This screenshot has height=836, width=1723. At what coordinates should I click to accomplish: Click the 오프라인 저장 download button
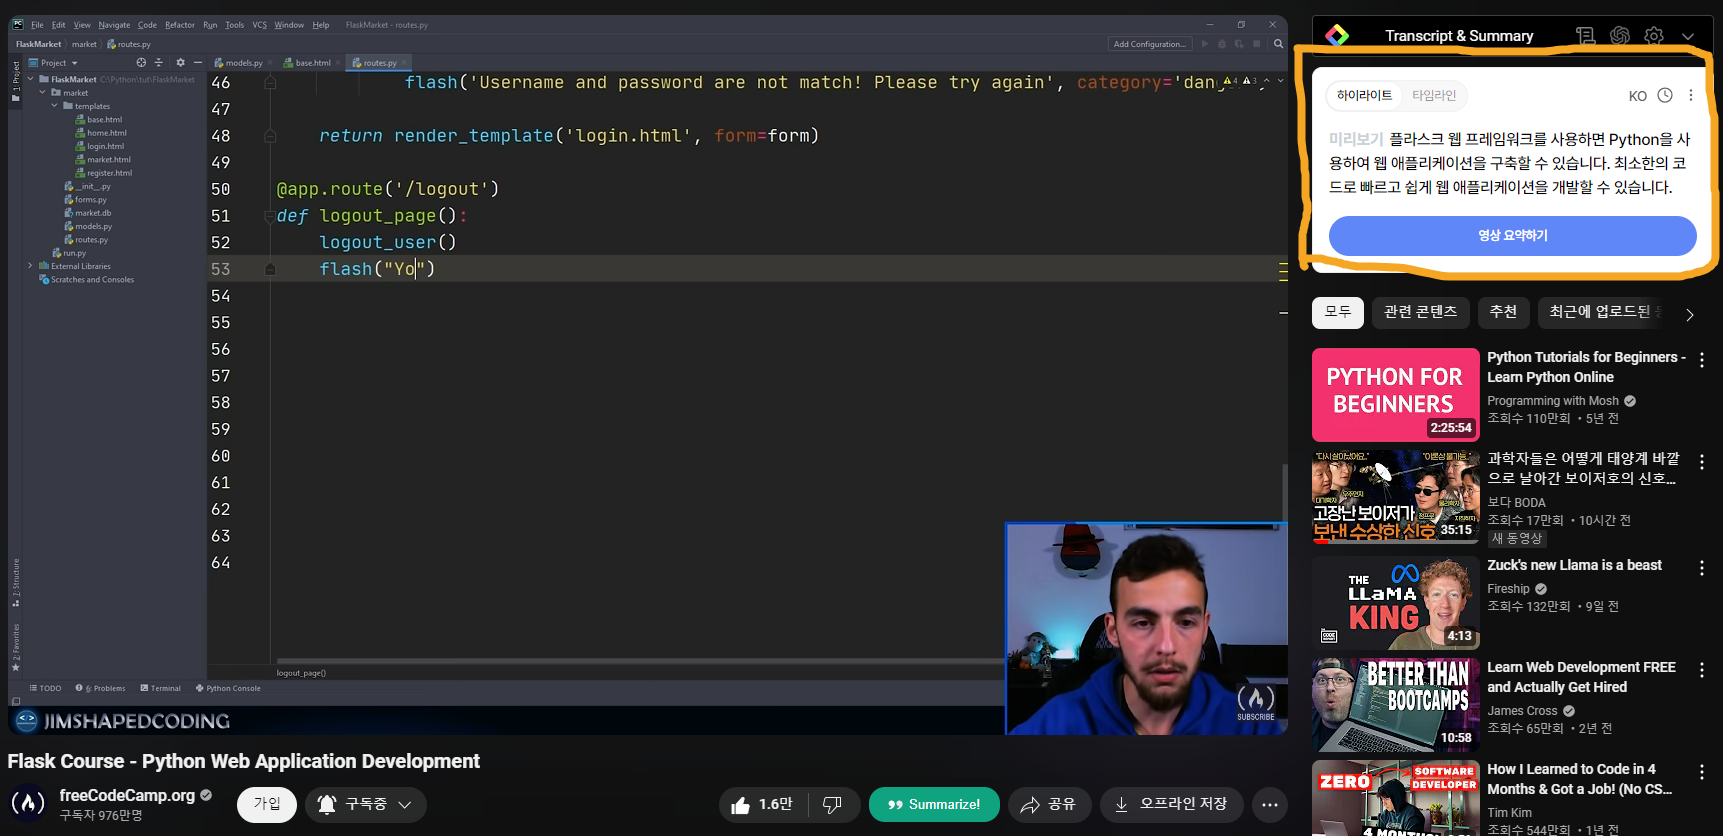(x=1171, y=804)
